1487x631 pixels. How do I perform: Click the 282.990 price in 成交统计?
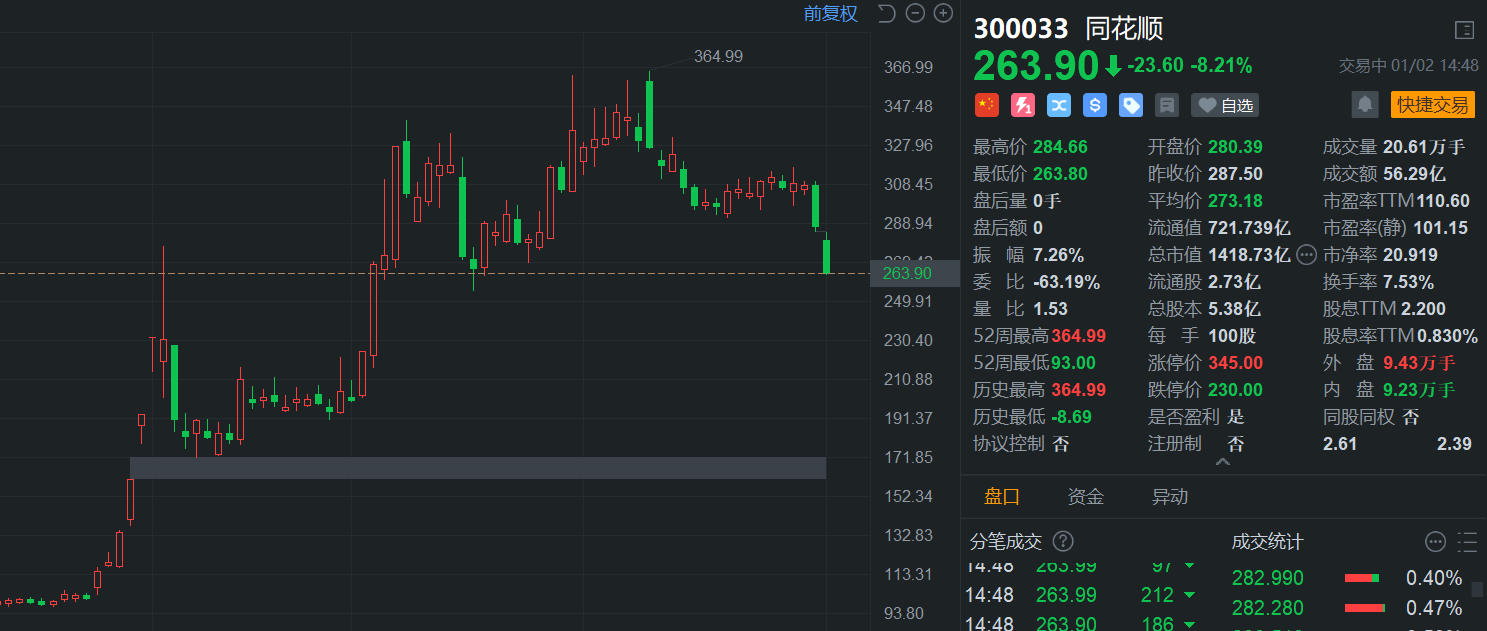point(1268,578)
